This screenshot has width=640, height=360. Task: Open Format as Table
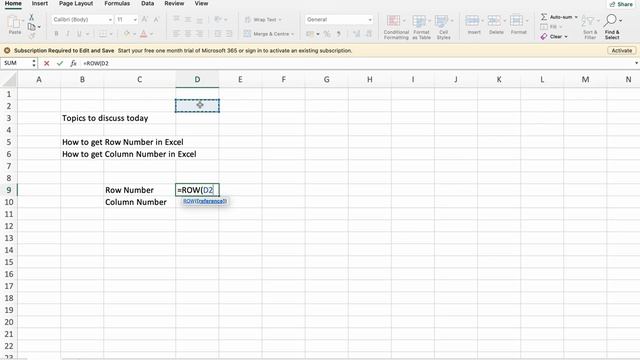421,27
